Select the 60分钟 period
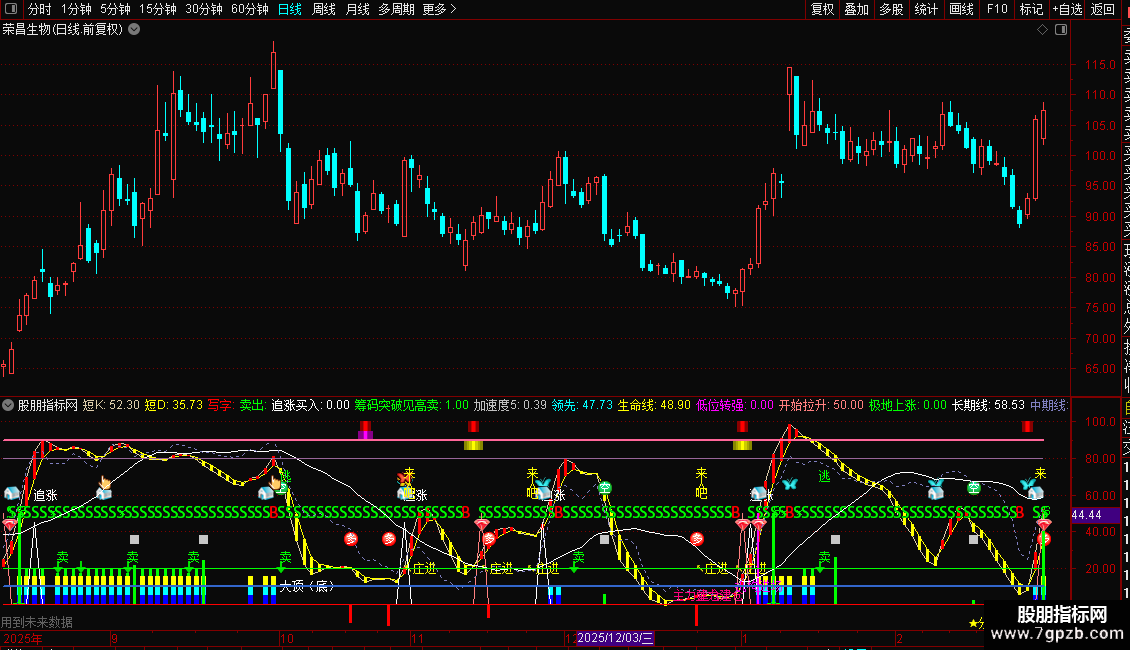Viewport: 1130px width, 650px height. click(x=250, y=9)
